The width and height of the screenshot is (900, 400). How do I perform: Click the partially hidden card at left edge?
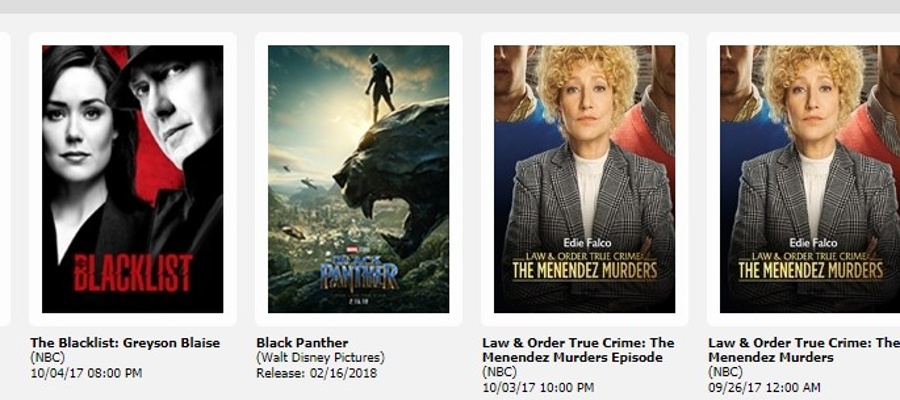coord(5,179)
